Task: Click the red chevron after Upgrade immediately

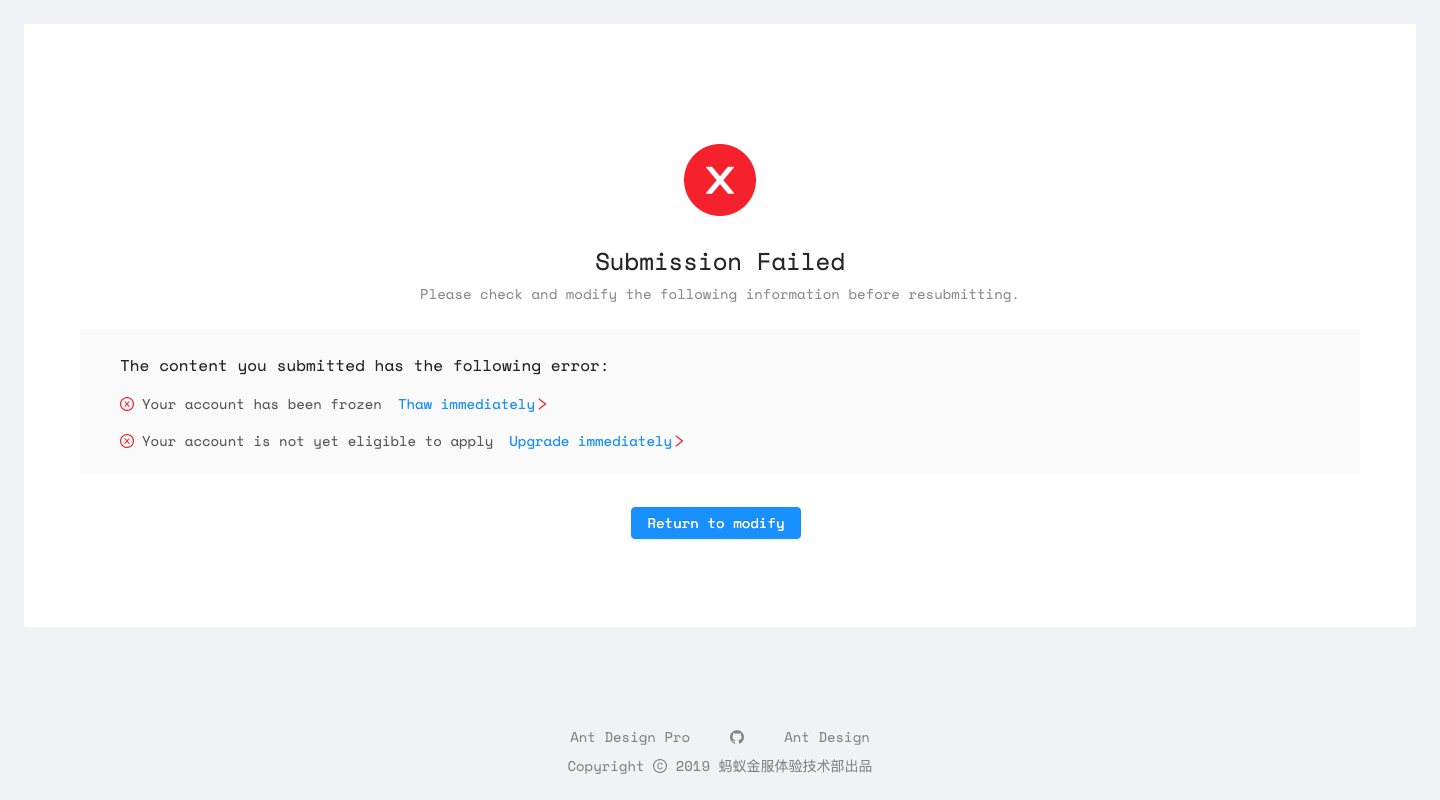Action: click(679, 441)
